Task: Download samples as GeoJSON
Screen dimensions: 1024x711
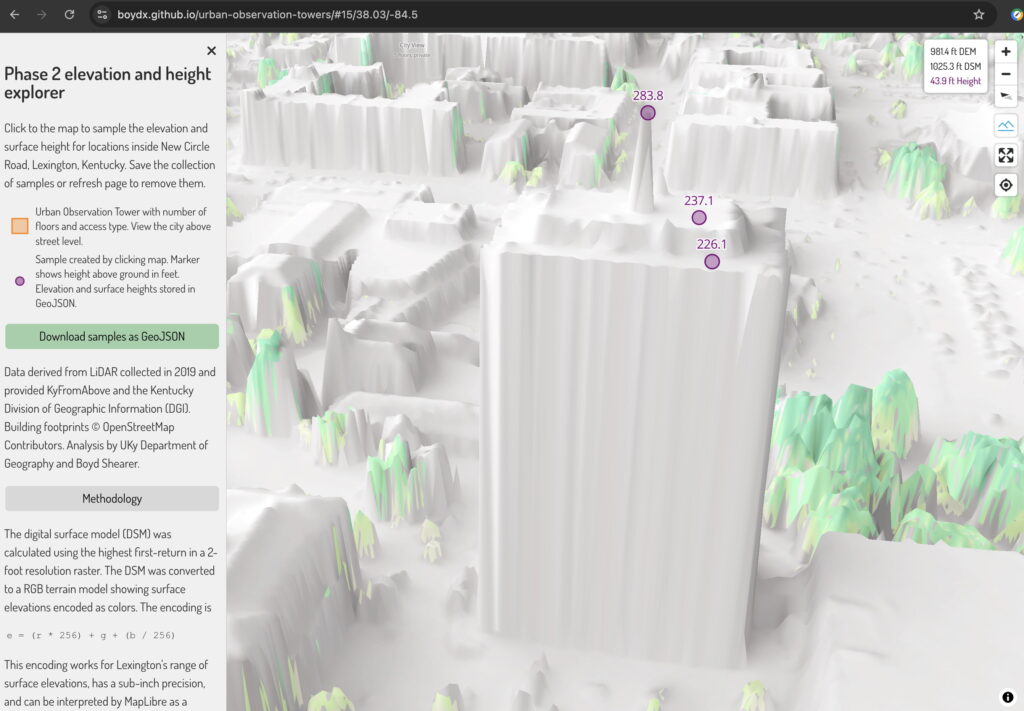Action: [112, 336]
